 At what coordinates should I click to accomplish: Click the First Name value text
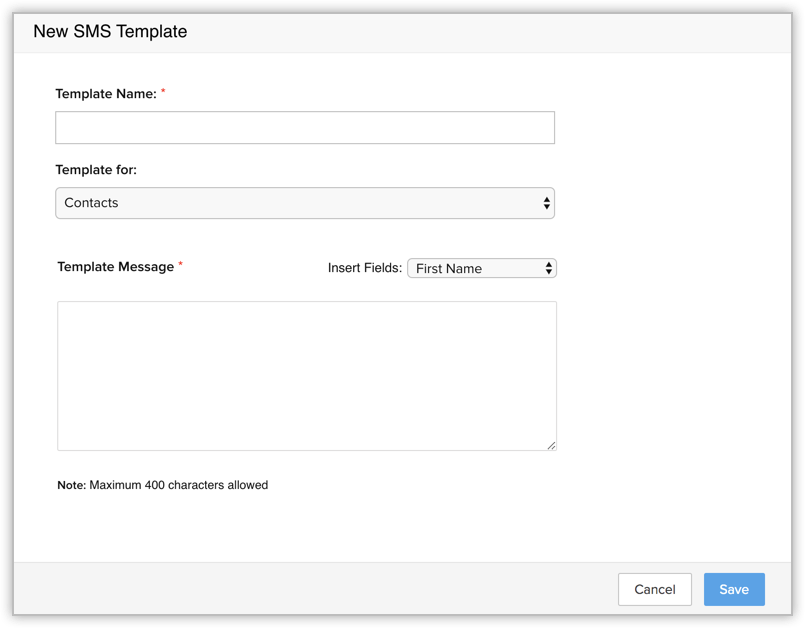pos(449,268)
